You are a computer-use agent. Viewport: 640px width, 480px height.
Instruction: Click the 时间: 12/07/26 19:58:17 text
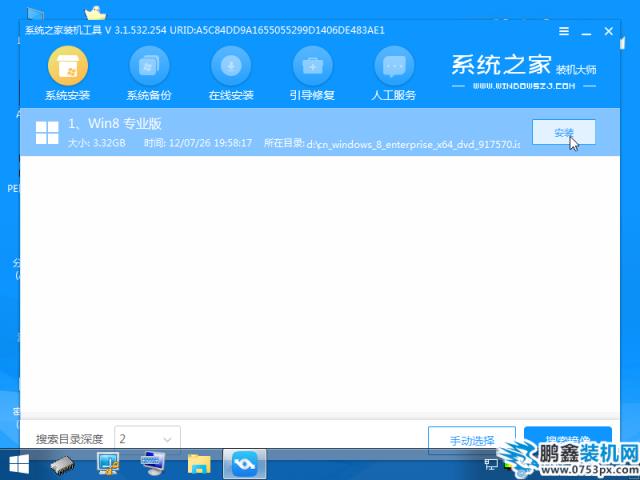pyautogui.click(x=198, y=143)
